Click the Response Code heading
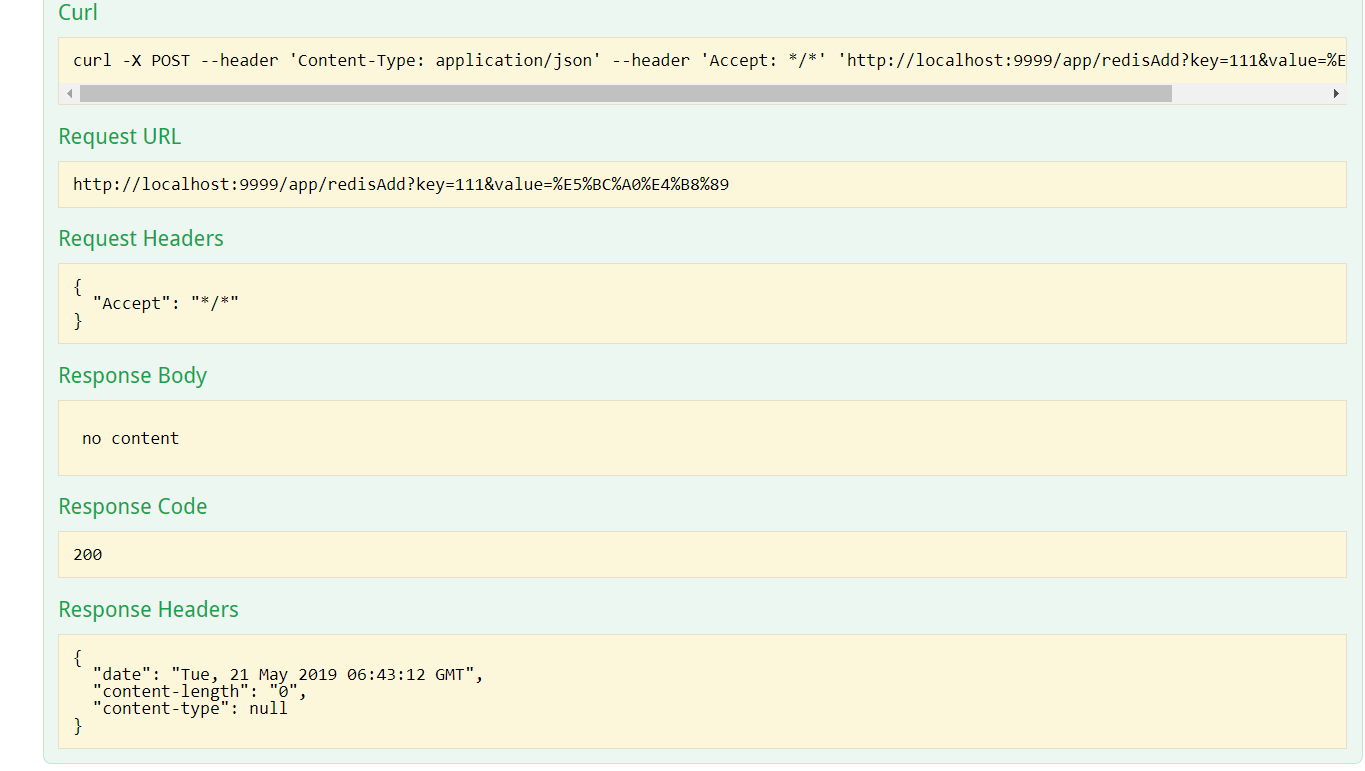 click(133, 507)
